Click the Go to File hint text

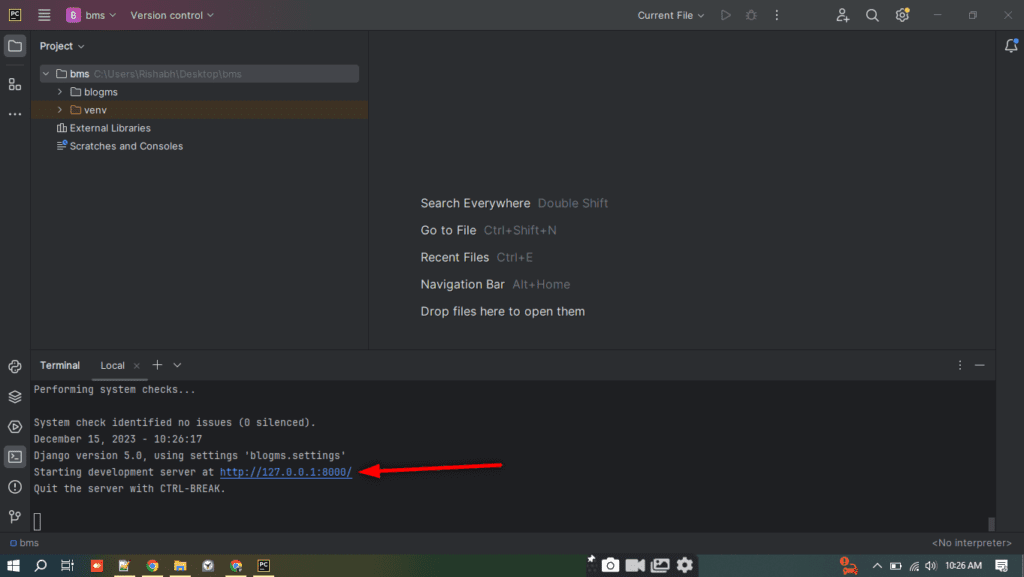tap(448, 230)
